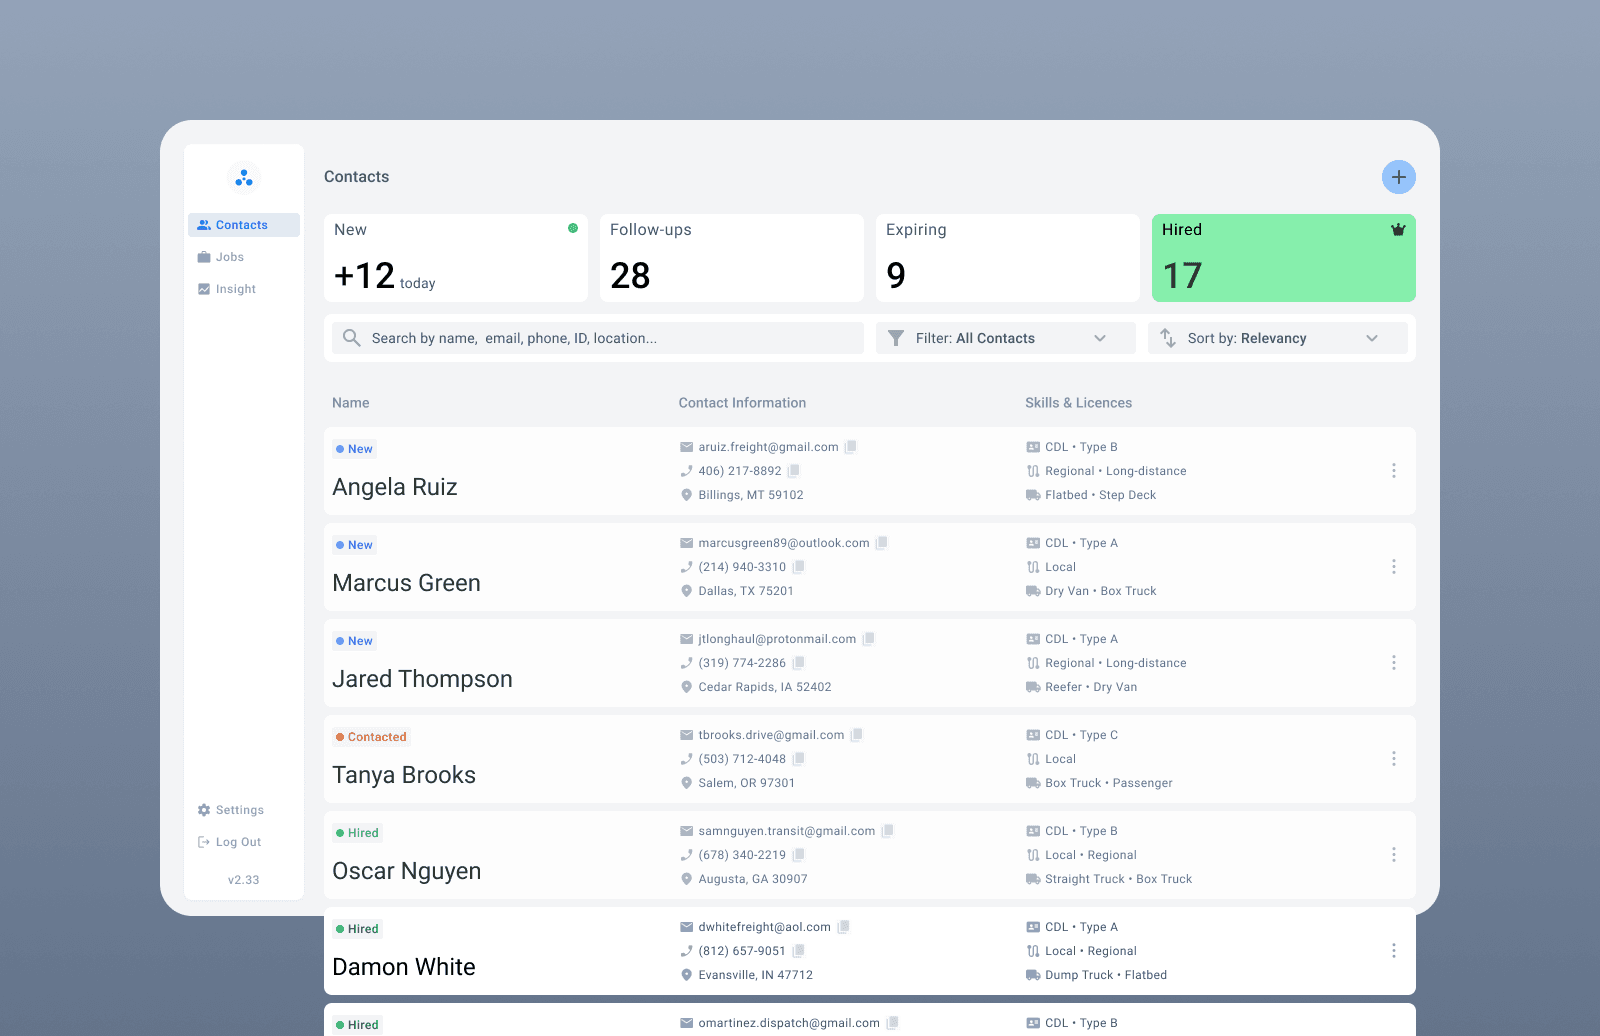Copy email omartinez.dispatch@gmail.com

click(893, 1023)
